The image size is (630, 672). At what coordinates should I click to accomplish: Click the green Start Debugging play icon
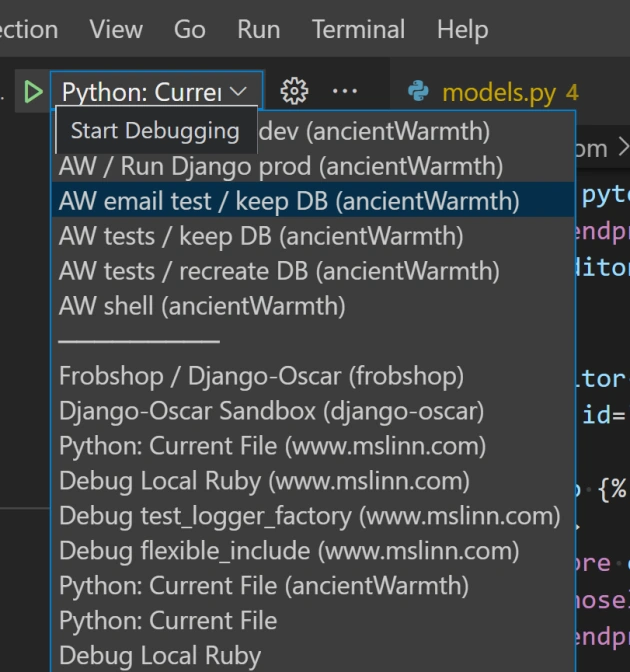pos(34,92)
